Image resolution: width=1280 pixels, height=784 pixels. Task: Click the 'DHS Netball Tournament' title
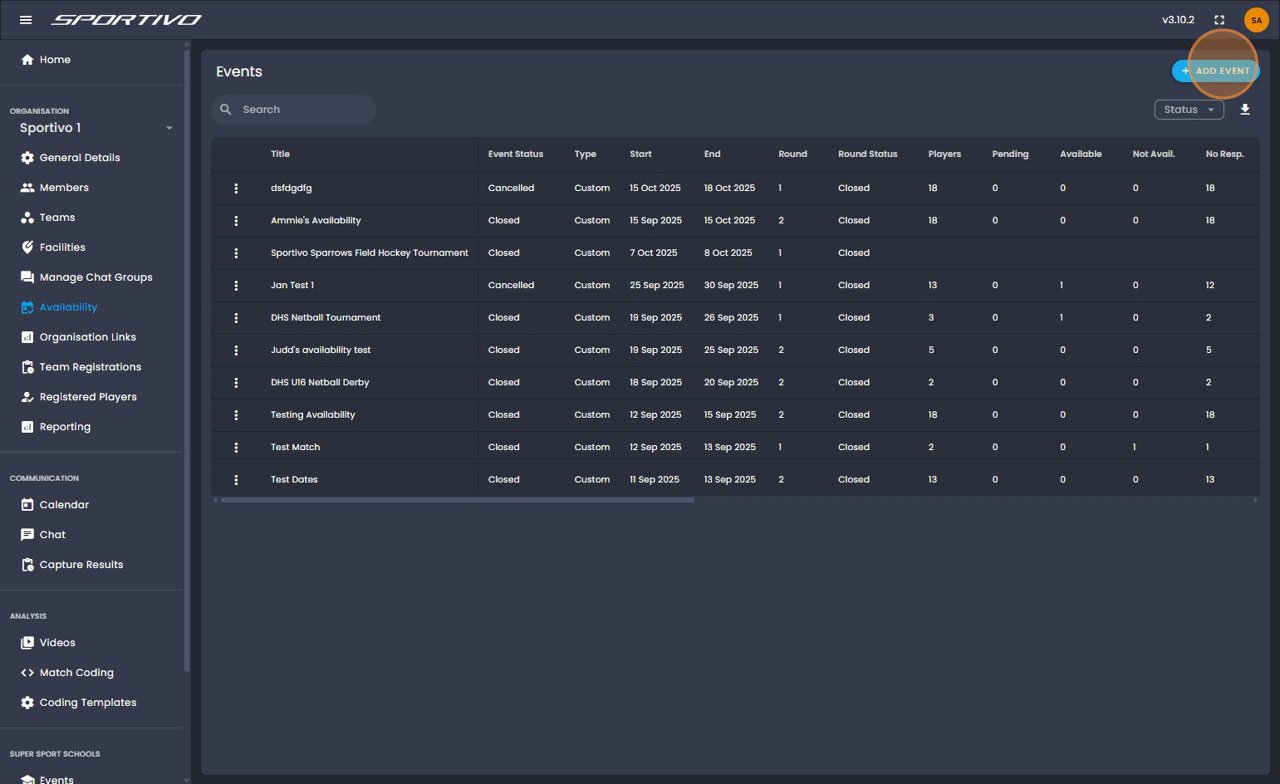click(x=325, y=318)
